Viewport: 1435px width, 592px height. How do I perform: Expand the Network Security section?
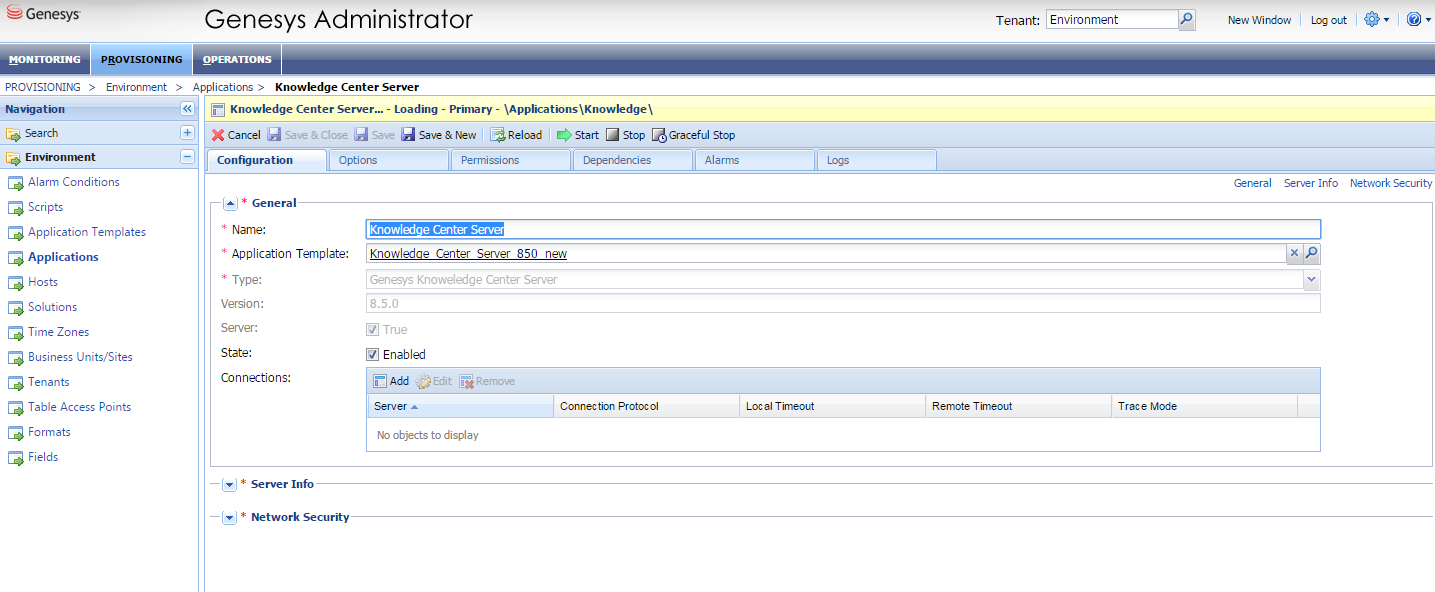(x=229, y=518)
